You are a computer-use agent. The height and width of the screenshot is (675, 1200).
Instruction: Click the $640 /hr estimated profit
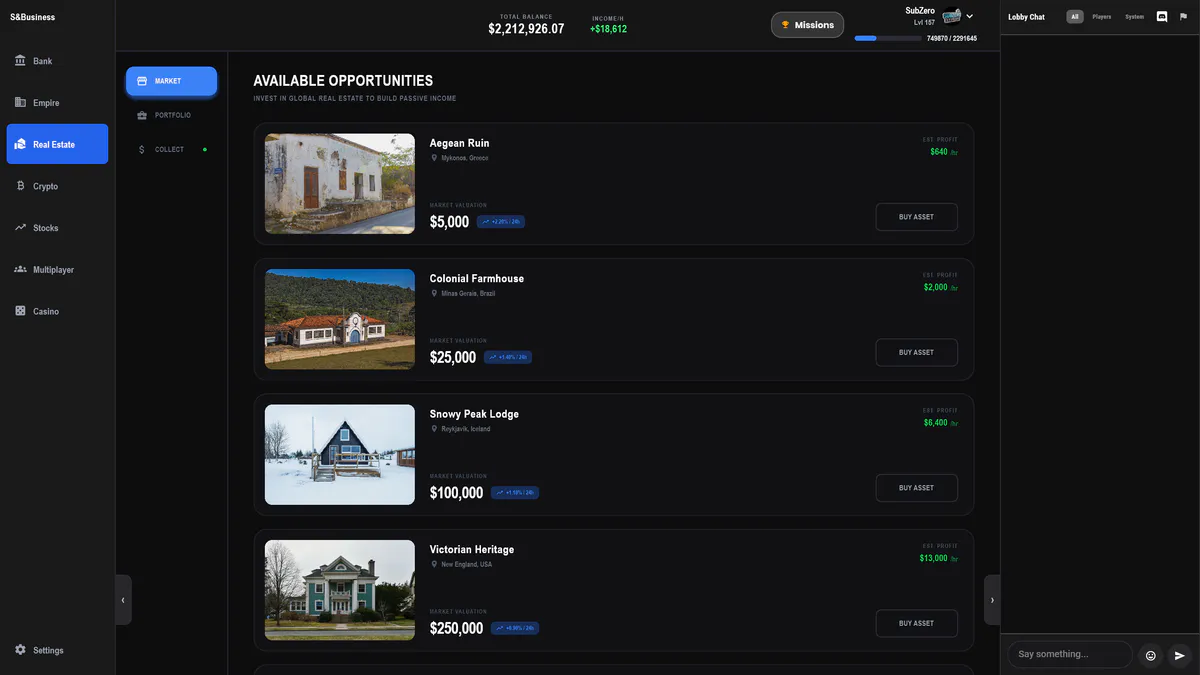[x=944, y=152]
